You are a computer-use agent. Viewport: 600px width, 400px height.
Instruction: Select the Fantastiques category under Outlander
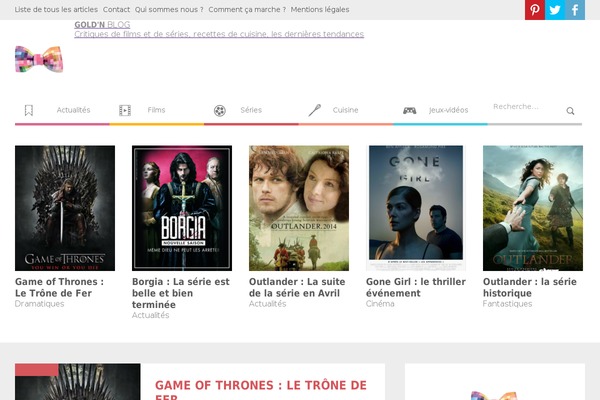507,304
